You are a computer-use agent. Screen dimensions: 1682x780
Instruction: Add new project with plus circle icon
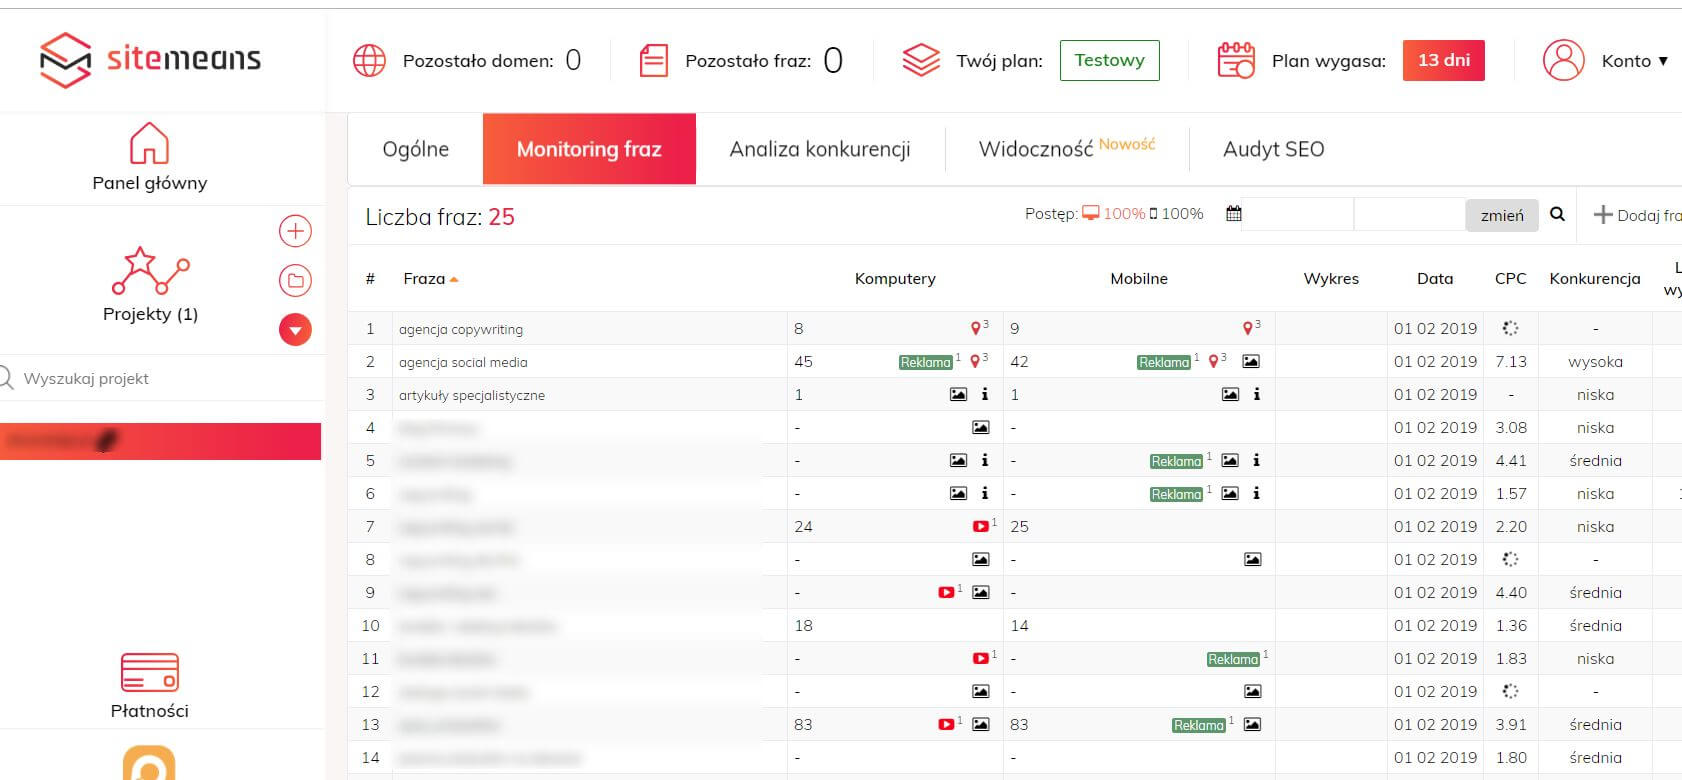[295, 231]
